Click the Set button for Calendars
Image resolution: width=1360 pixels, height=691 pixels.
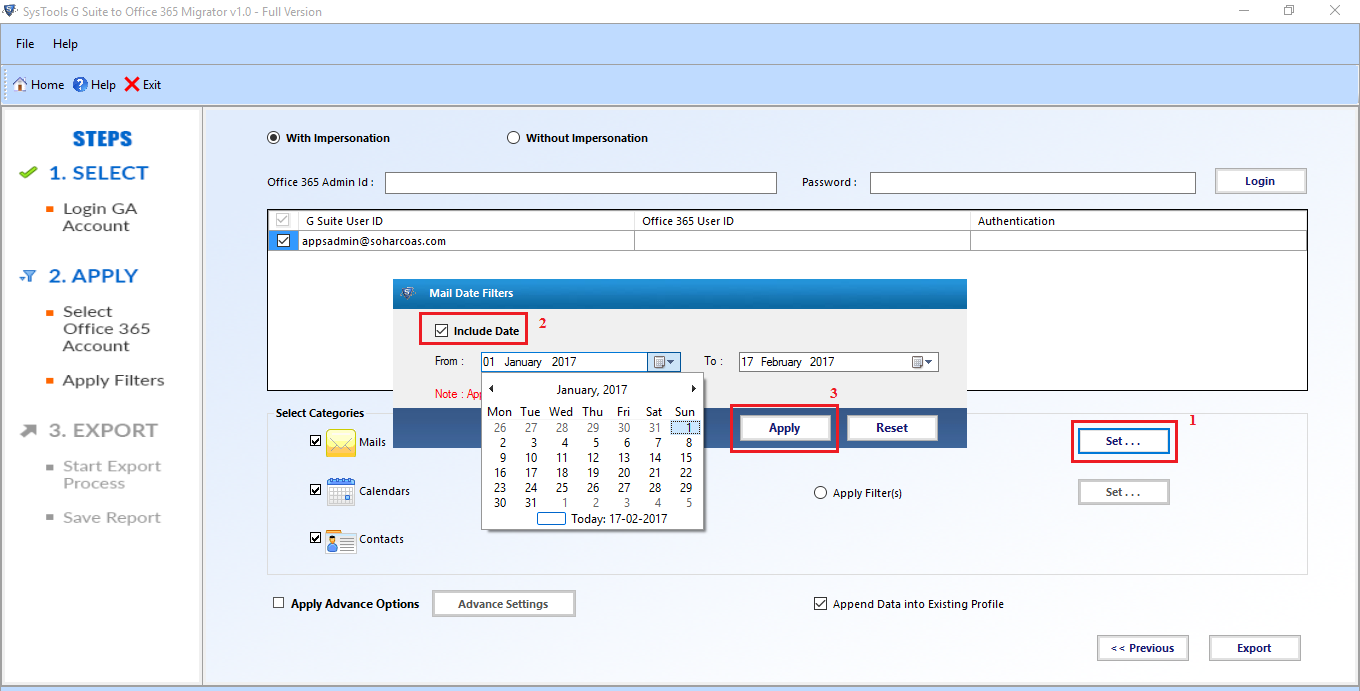coord(1123,492)
